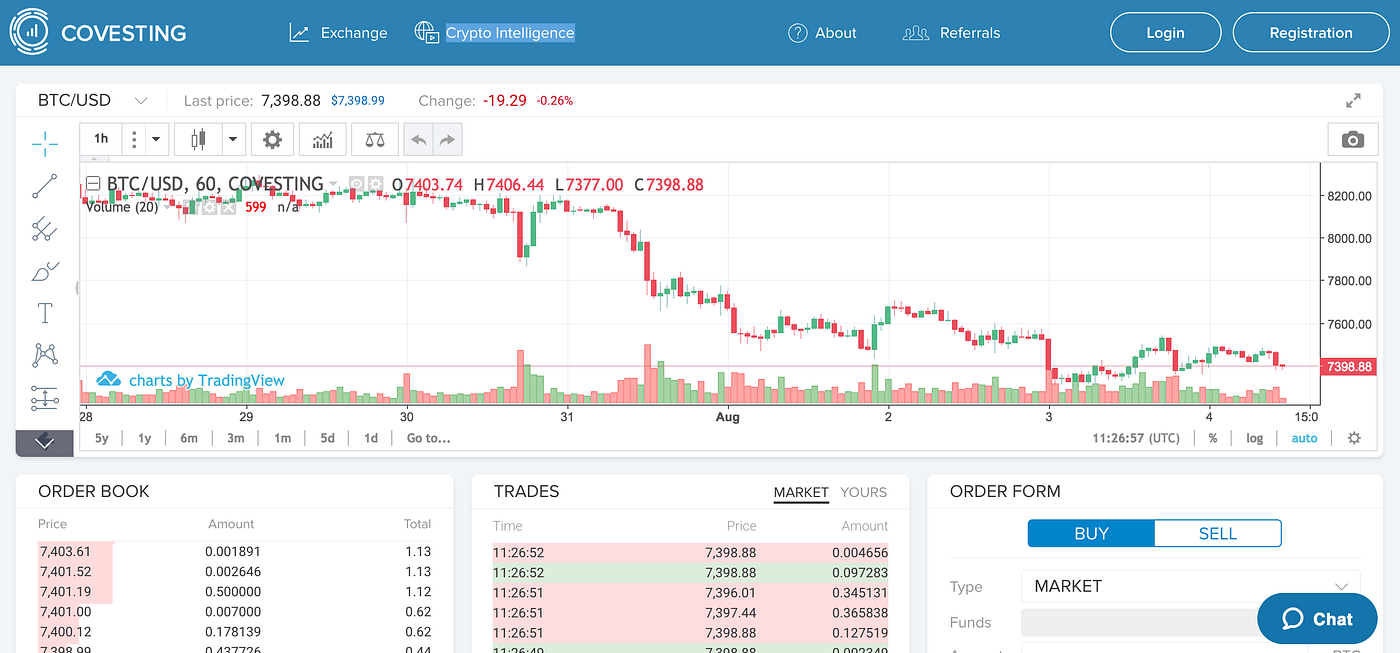
Task: Set chart range to 5y
Action: click(102, 438)
